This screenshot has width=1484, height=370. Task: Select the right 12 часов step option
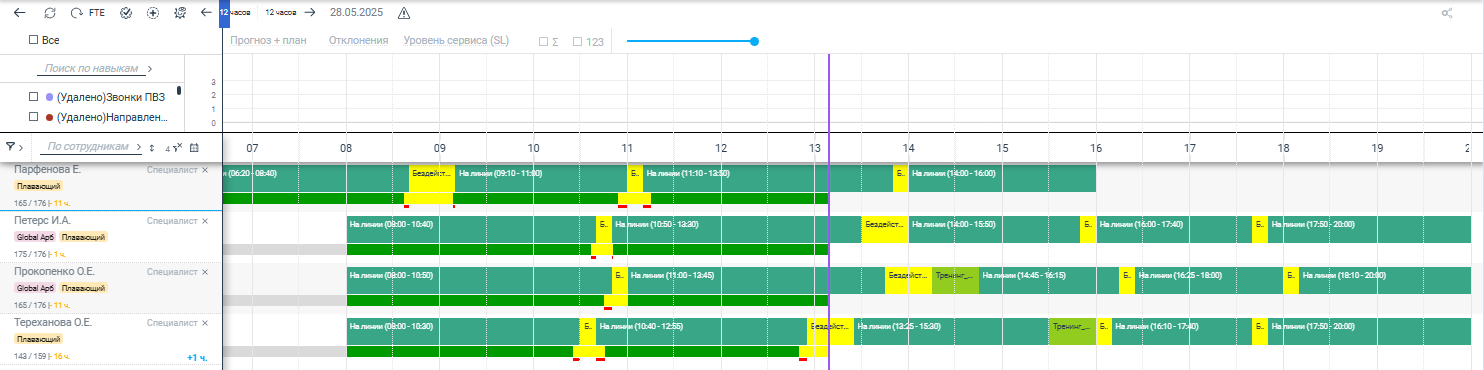[280, 13]
